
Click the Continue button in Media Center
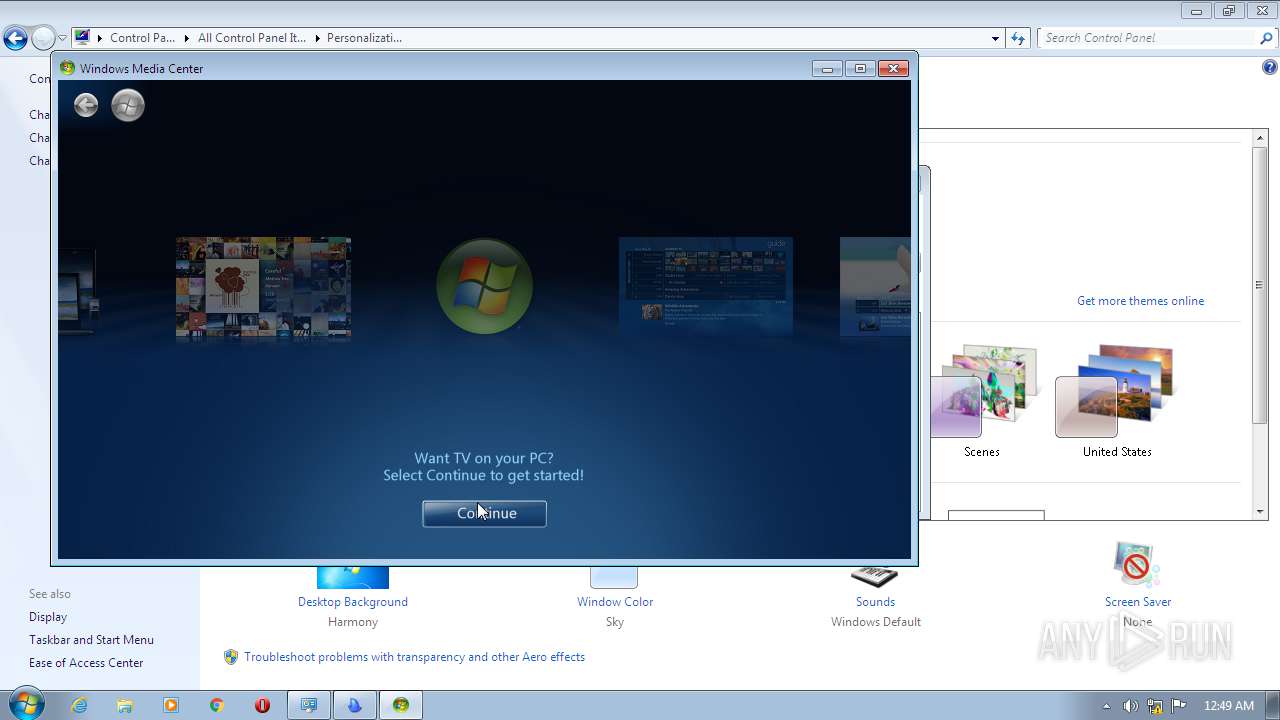484,513
